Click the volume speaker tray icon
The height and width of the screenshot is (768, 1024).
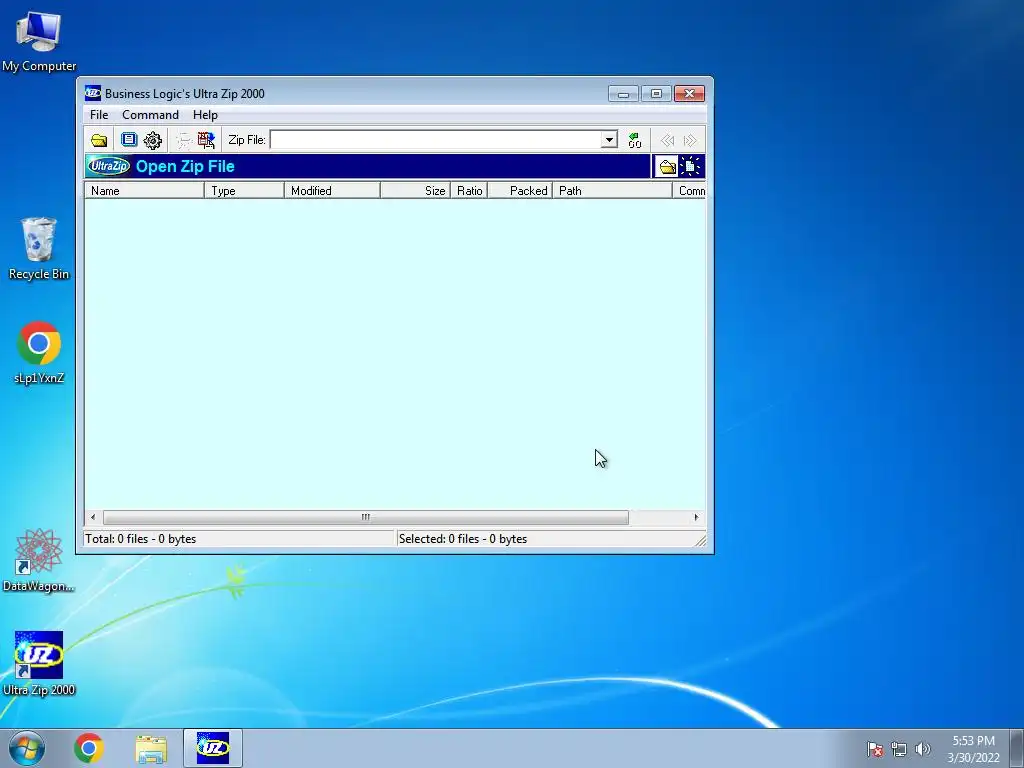[x=923, y=749]
